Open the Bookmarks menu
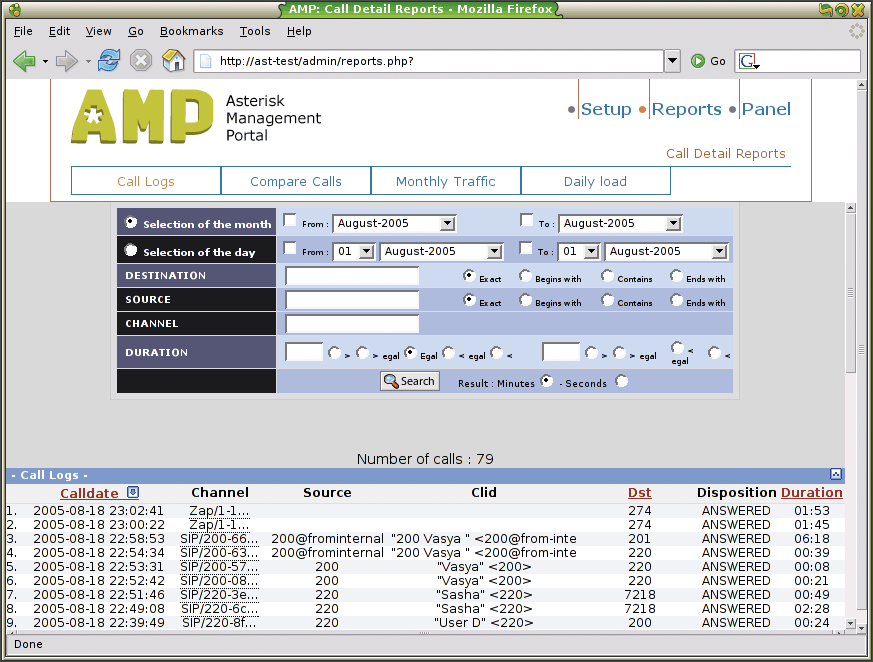Image resolution: width=873 pixels, height=662 pixels. click(x=191, y=31)
